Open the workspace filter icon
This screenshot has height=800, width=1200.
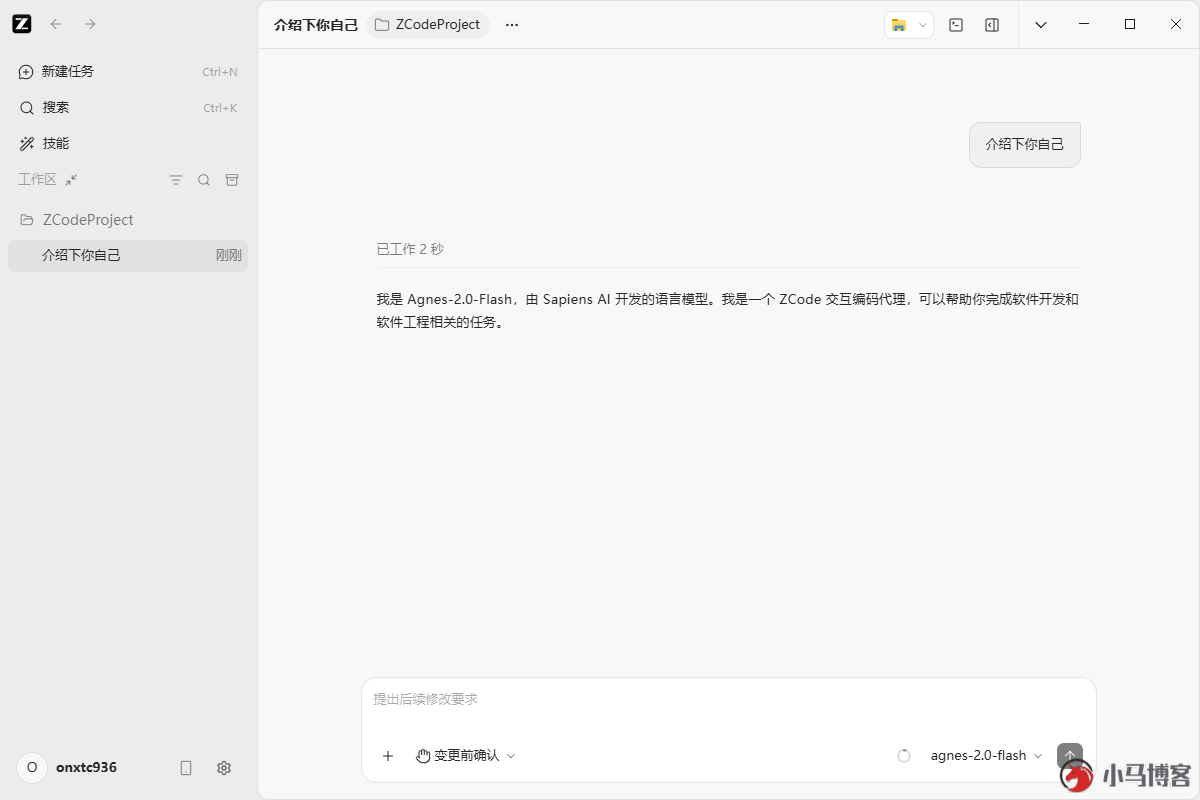point(176,180)
